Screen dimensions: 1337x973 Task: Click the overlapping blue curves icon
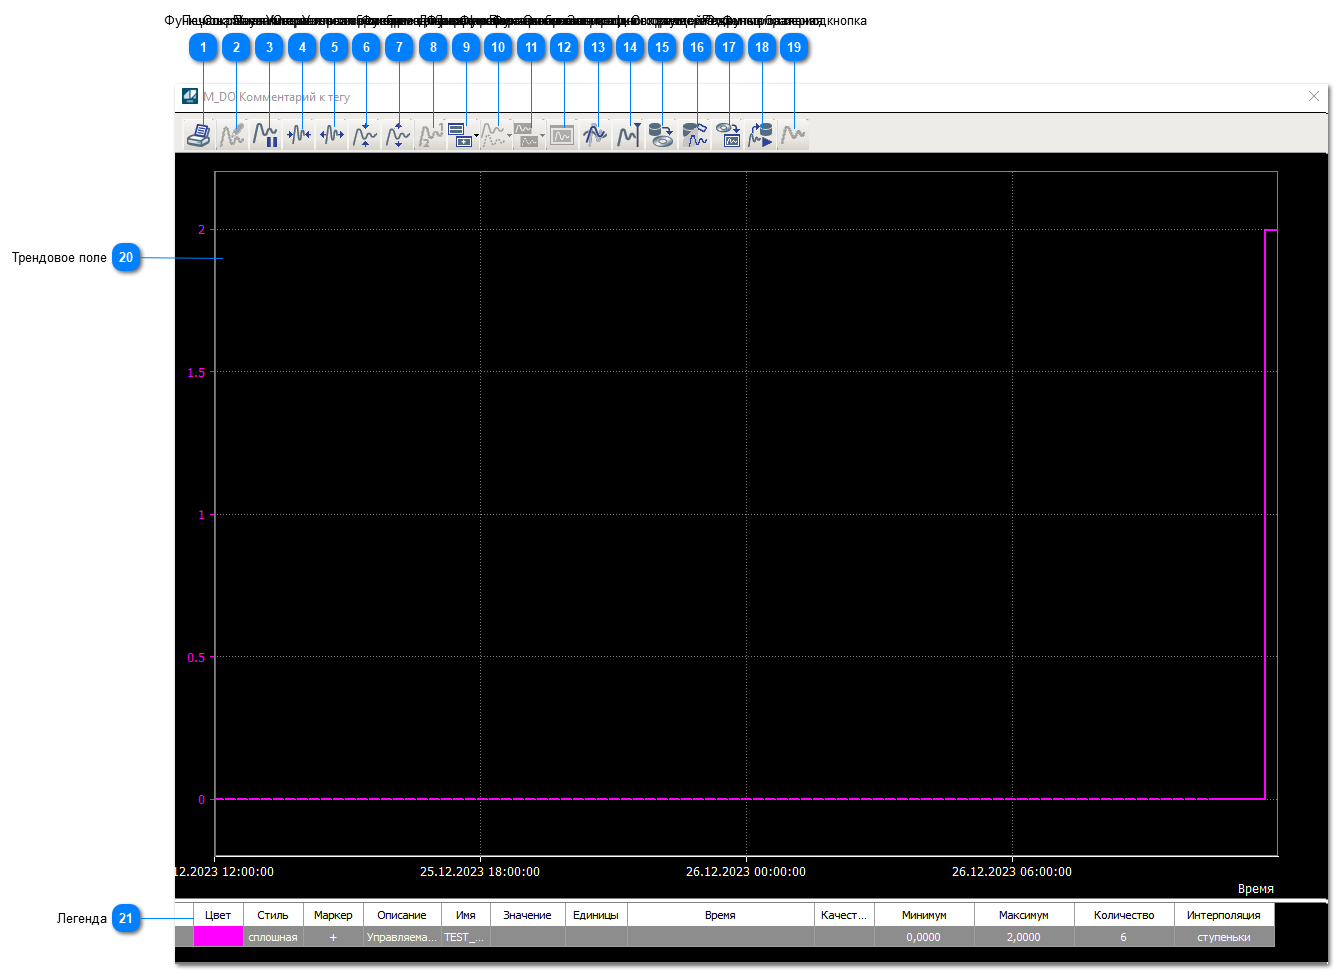click(x=595, y=135)
